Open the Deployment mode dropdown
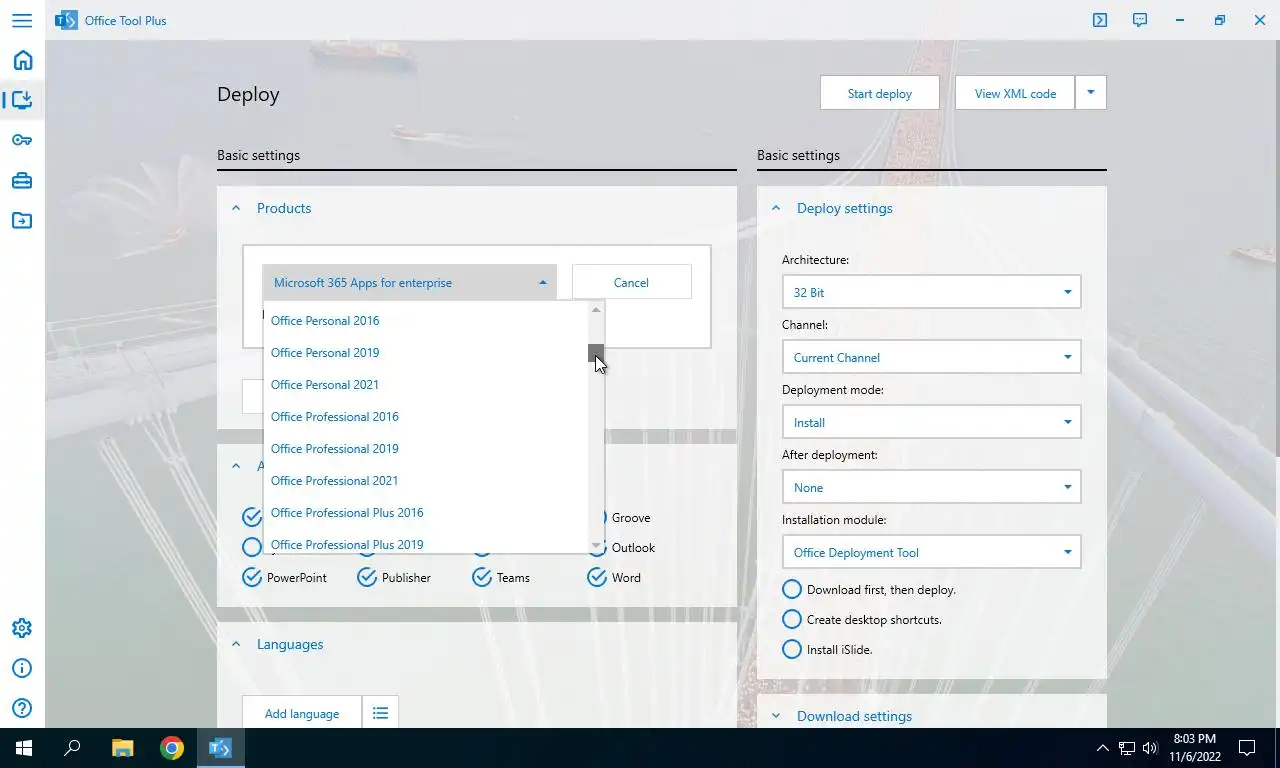The height and width of the screenshot is (768, 1280). point(931,422)
